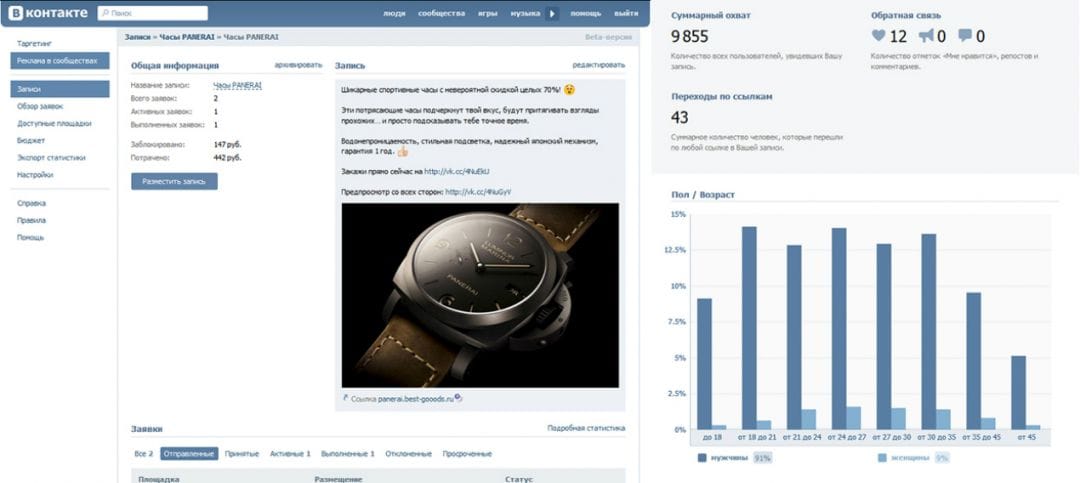Open order link after Закажи прямо сейчас
The width and height of the screenshot is (1080, 483).
(x=457, y=171)
